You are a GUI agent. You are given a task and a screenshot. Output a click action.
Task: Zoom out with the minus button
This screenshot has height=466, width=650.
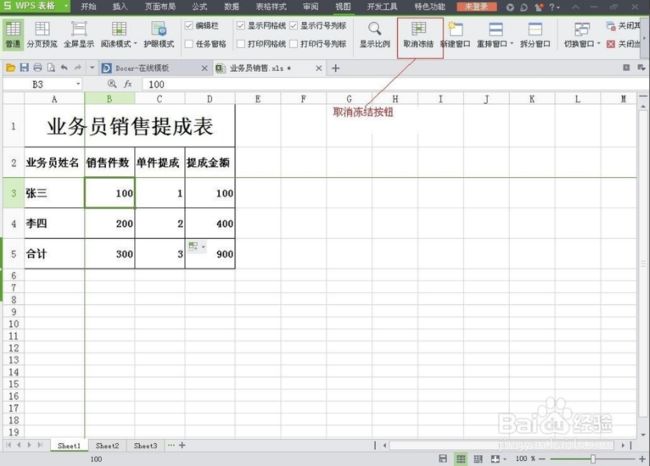pyautogui.click(x=541, y=459)
